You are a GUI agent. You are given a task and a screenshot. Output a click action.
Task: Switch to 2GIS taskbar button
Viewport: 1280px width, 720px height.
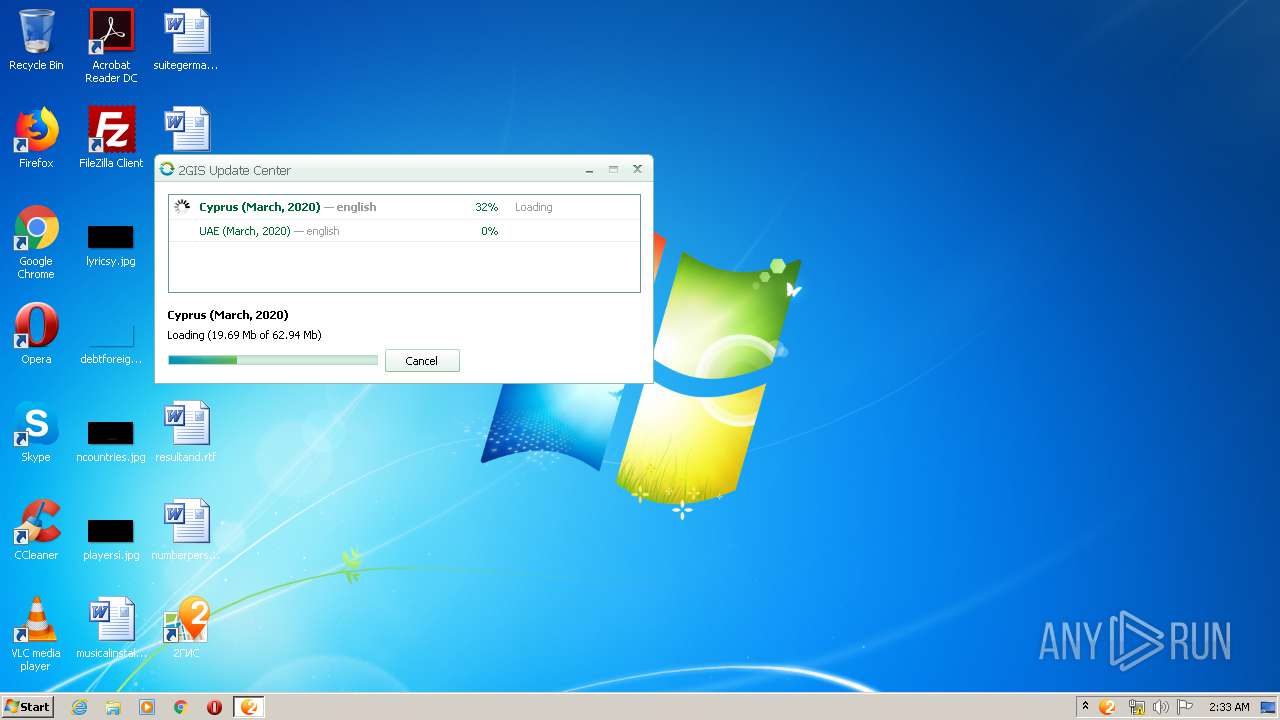tap(249, 707)
